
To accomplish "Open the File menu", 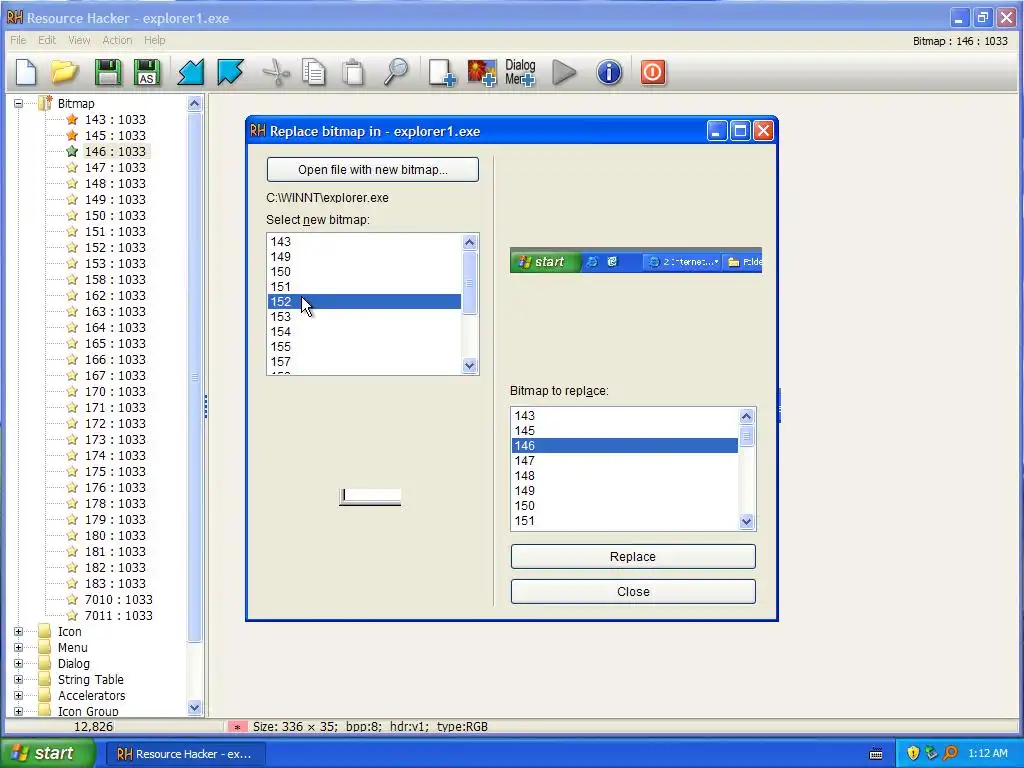I will [18, 40].
